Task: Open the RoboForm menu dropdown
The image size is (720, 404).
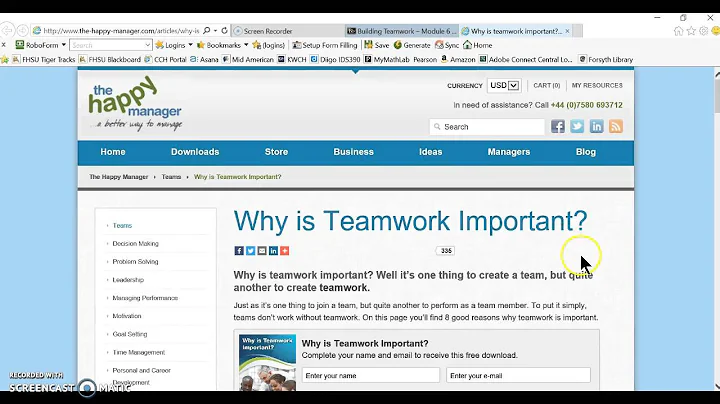Action: [40, 45]
